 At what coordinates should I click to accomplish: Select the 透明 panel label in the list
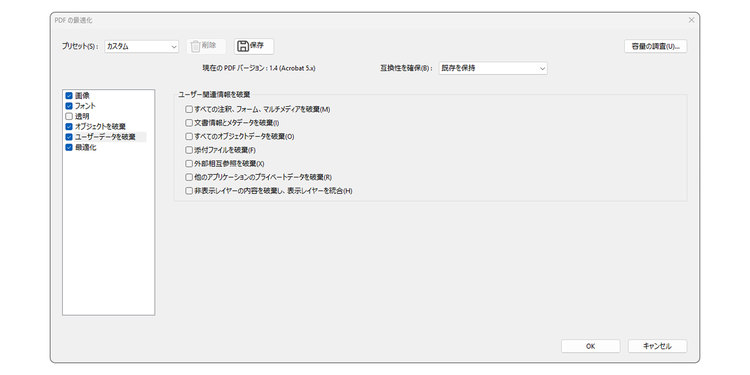[x=82, y=116]
